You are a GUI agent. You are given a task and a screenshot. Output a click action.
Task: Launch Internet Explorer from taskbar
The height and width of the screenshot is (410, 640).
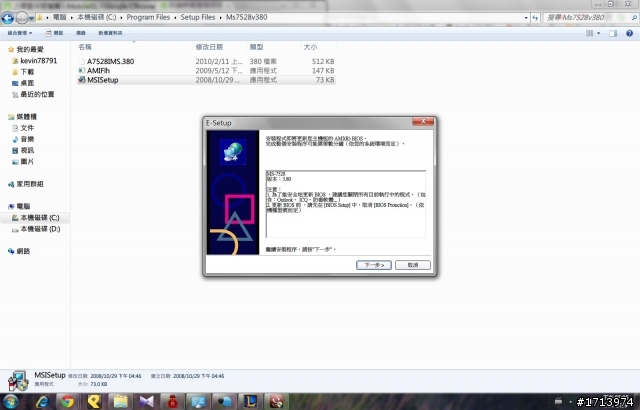pyautogui.click(x=43, y=401)
